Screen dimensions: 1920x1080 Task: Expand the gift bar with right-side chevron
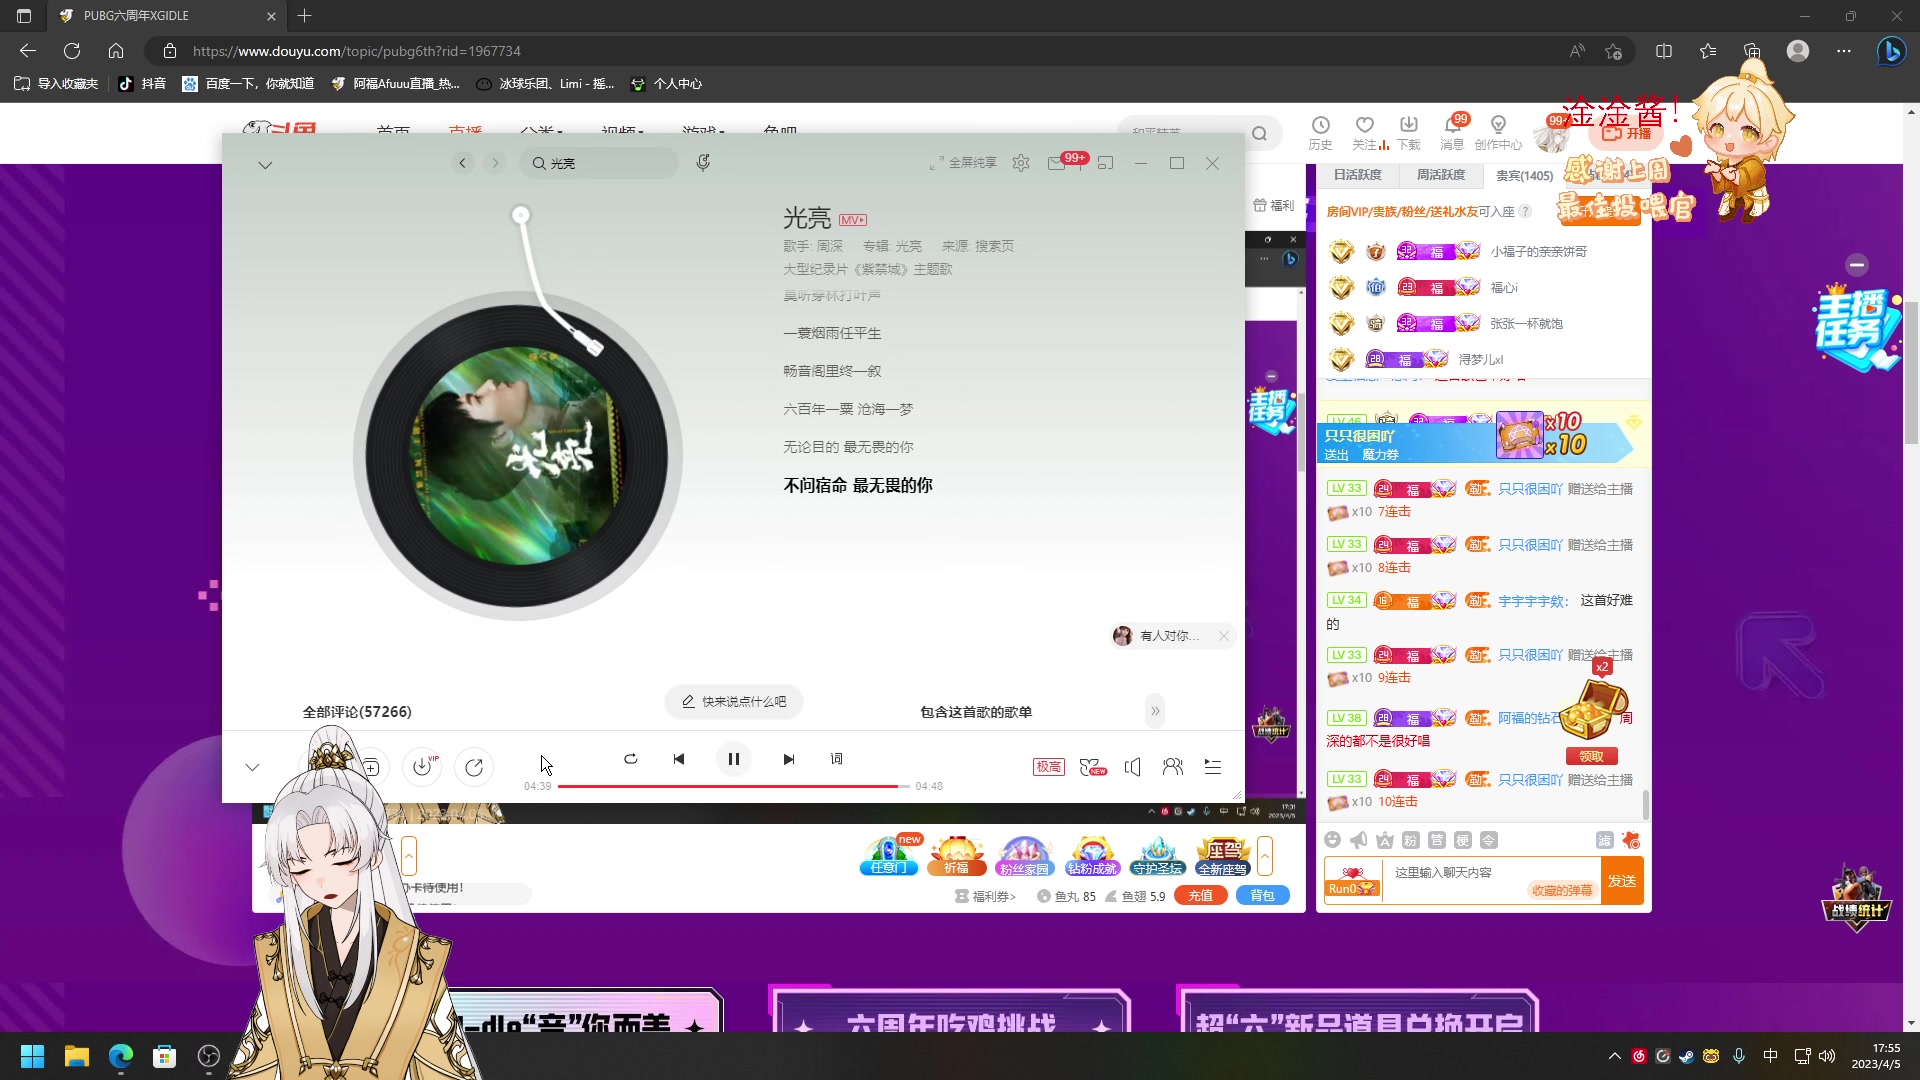click(1265, 857)
